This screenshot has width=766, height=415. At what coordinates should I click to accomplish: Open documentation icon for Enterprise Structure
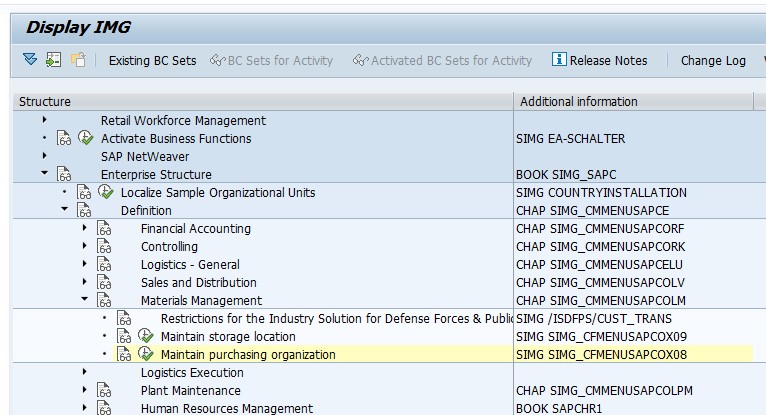click(64, 174)
